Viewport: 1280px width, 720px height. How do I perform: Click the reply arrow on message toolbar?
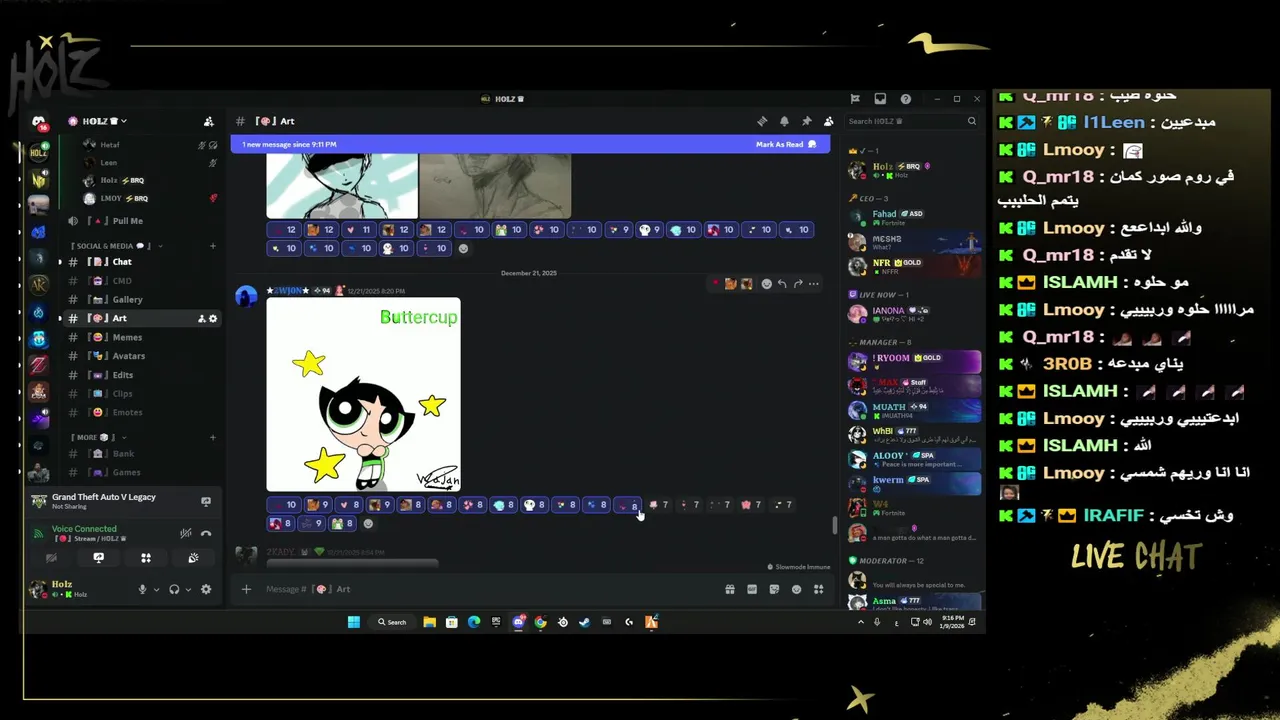click(x=782, y=284)
